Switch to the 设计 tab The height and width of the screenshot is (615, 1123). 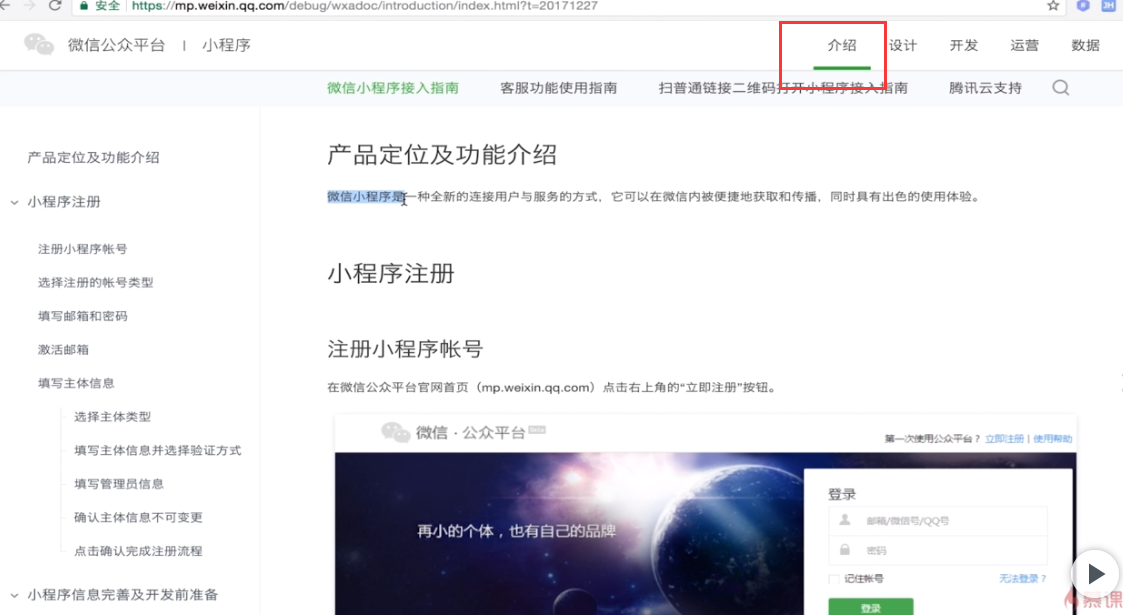click(902, 45)
